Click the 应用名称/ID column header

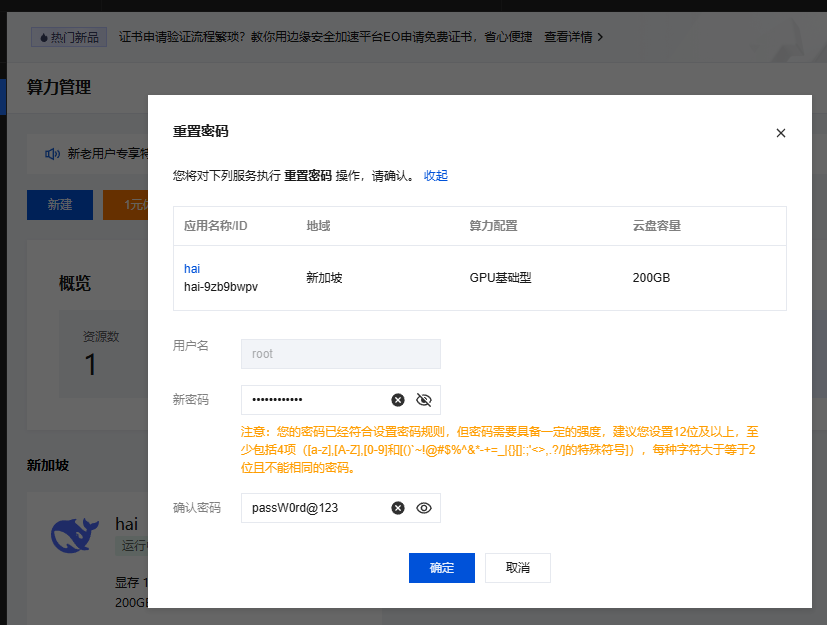[215, 226]
